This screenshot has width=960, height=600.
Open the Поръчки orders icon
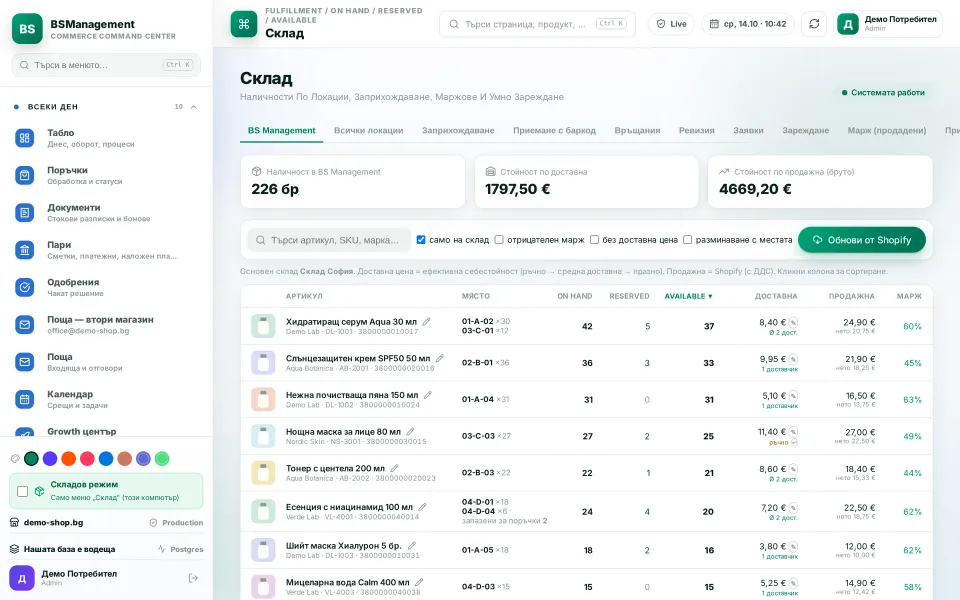click(x=24, y=175)
